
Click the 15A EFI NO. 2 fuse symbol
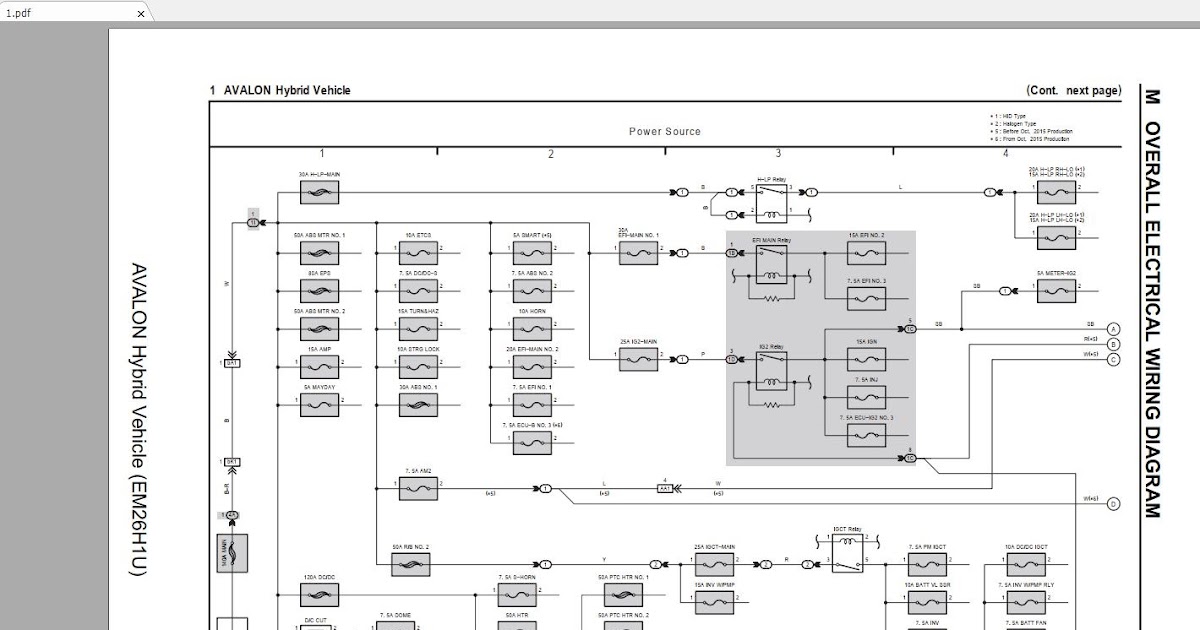(x=866, y=254)
